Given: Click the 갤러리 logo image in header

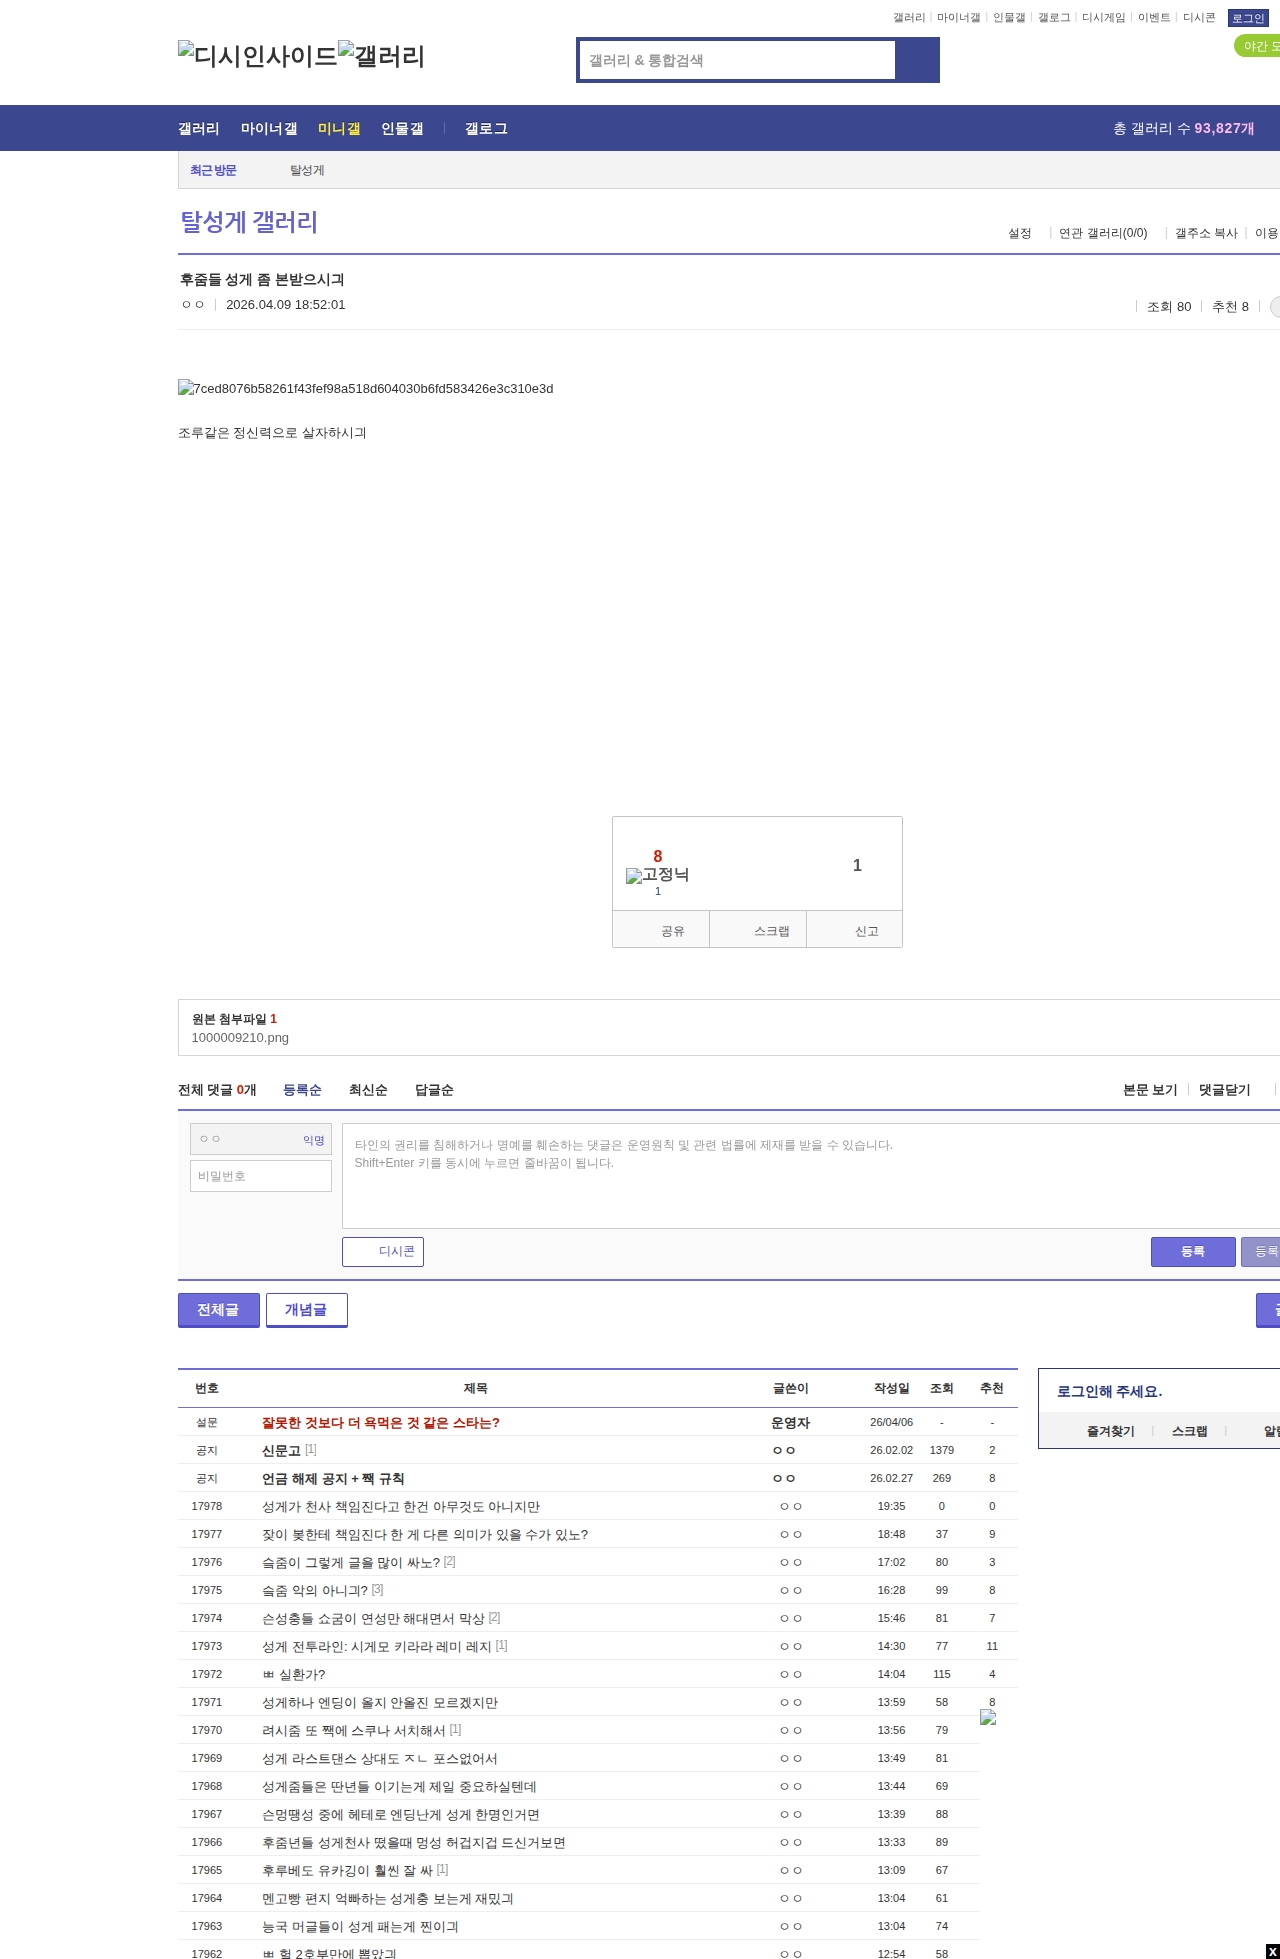Looking at the screenshot, I should pos(381,55).
